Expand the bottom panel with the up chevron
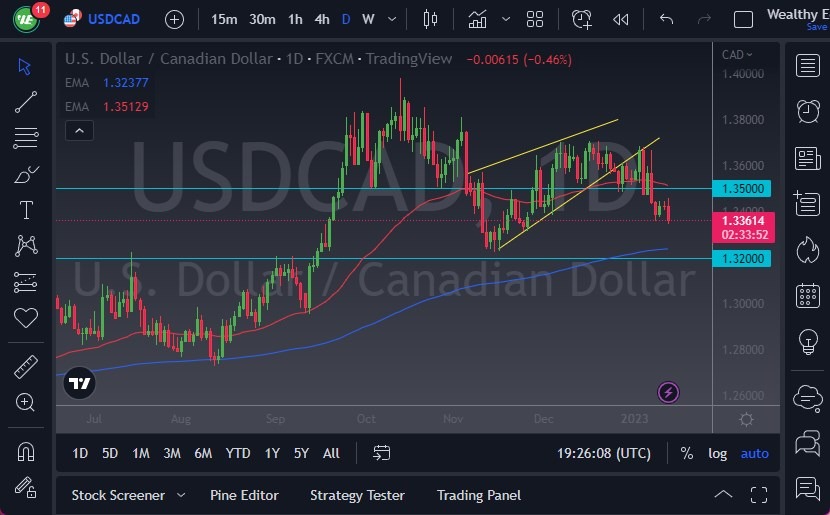This screenshot has height=515, width=830. click(723, 495)
